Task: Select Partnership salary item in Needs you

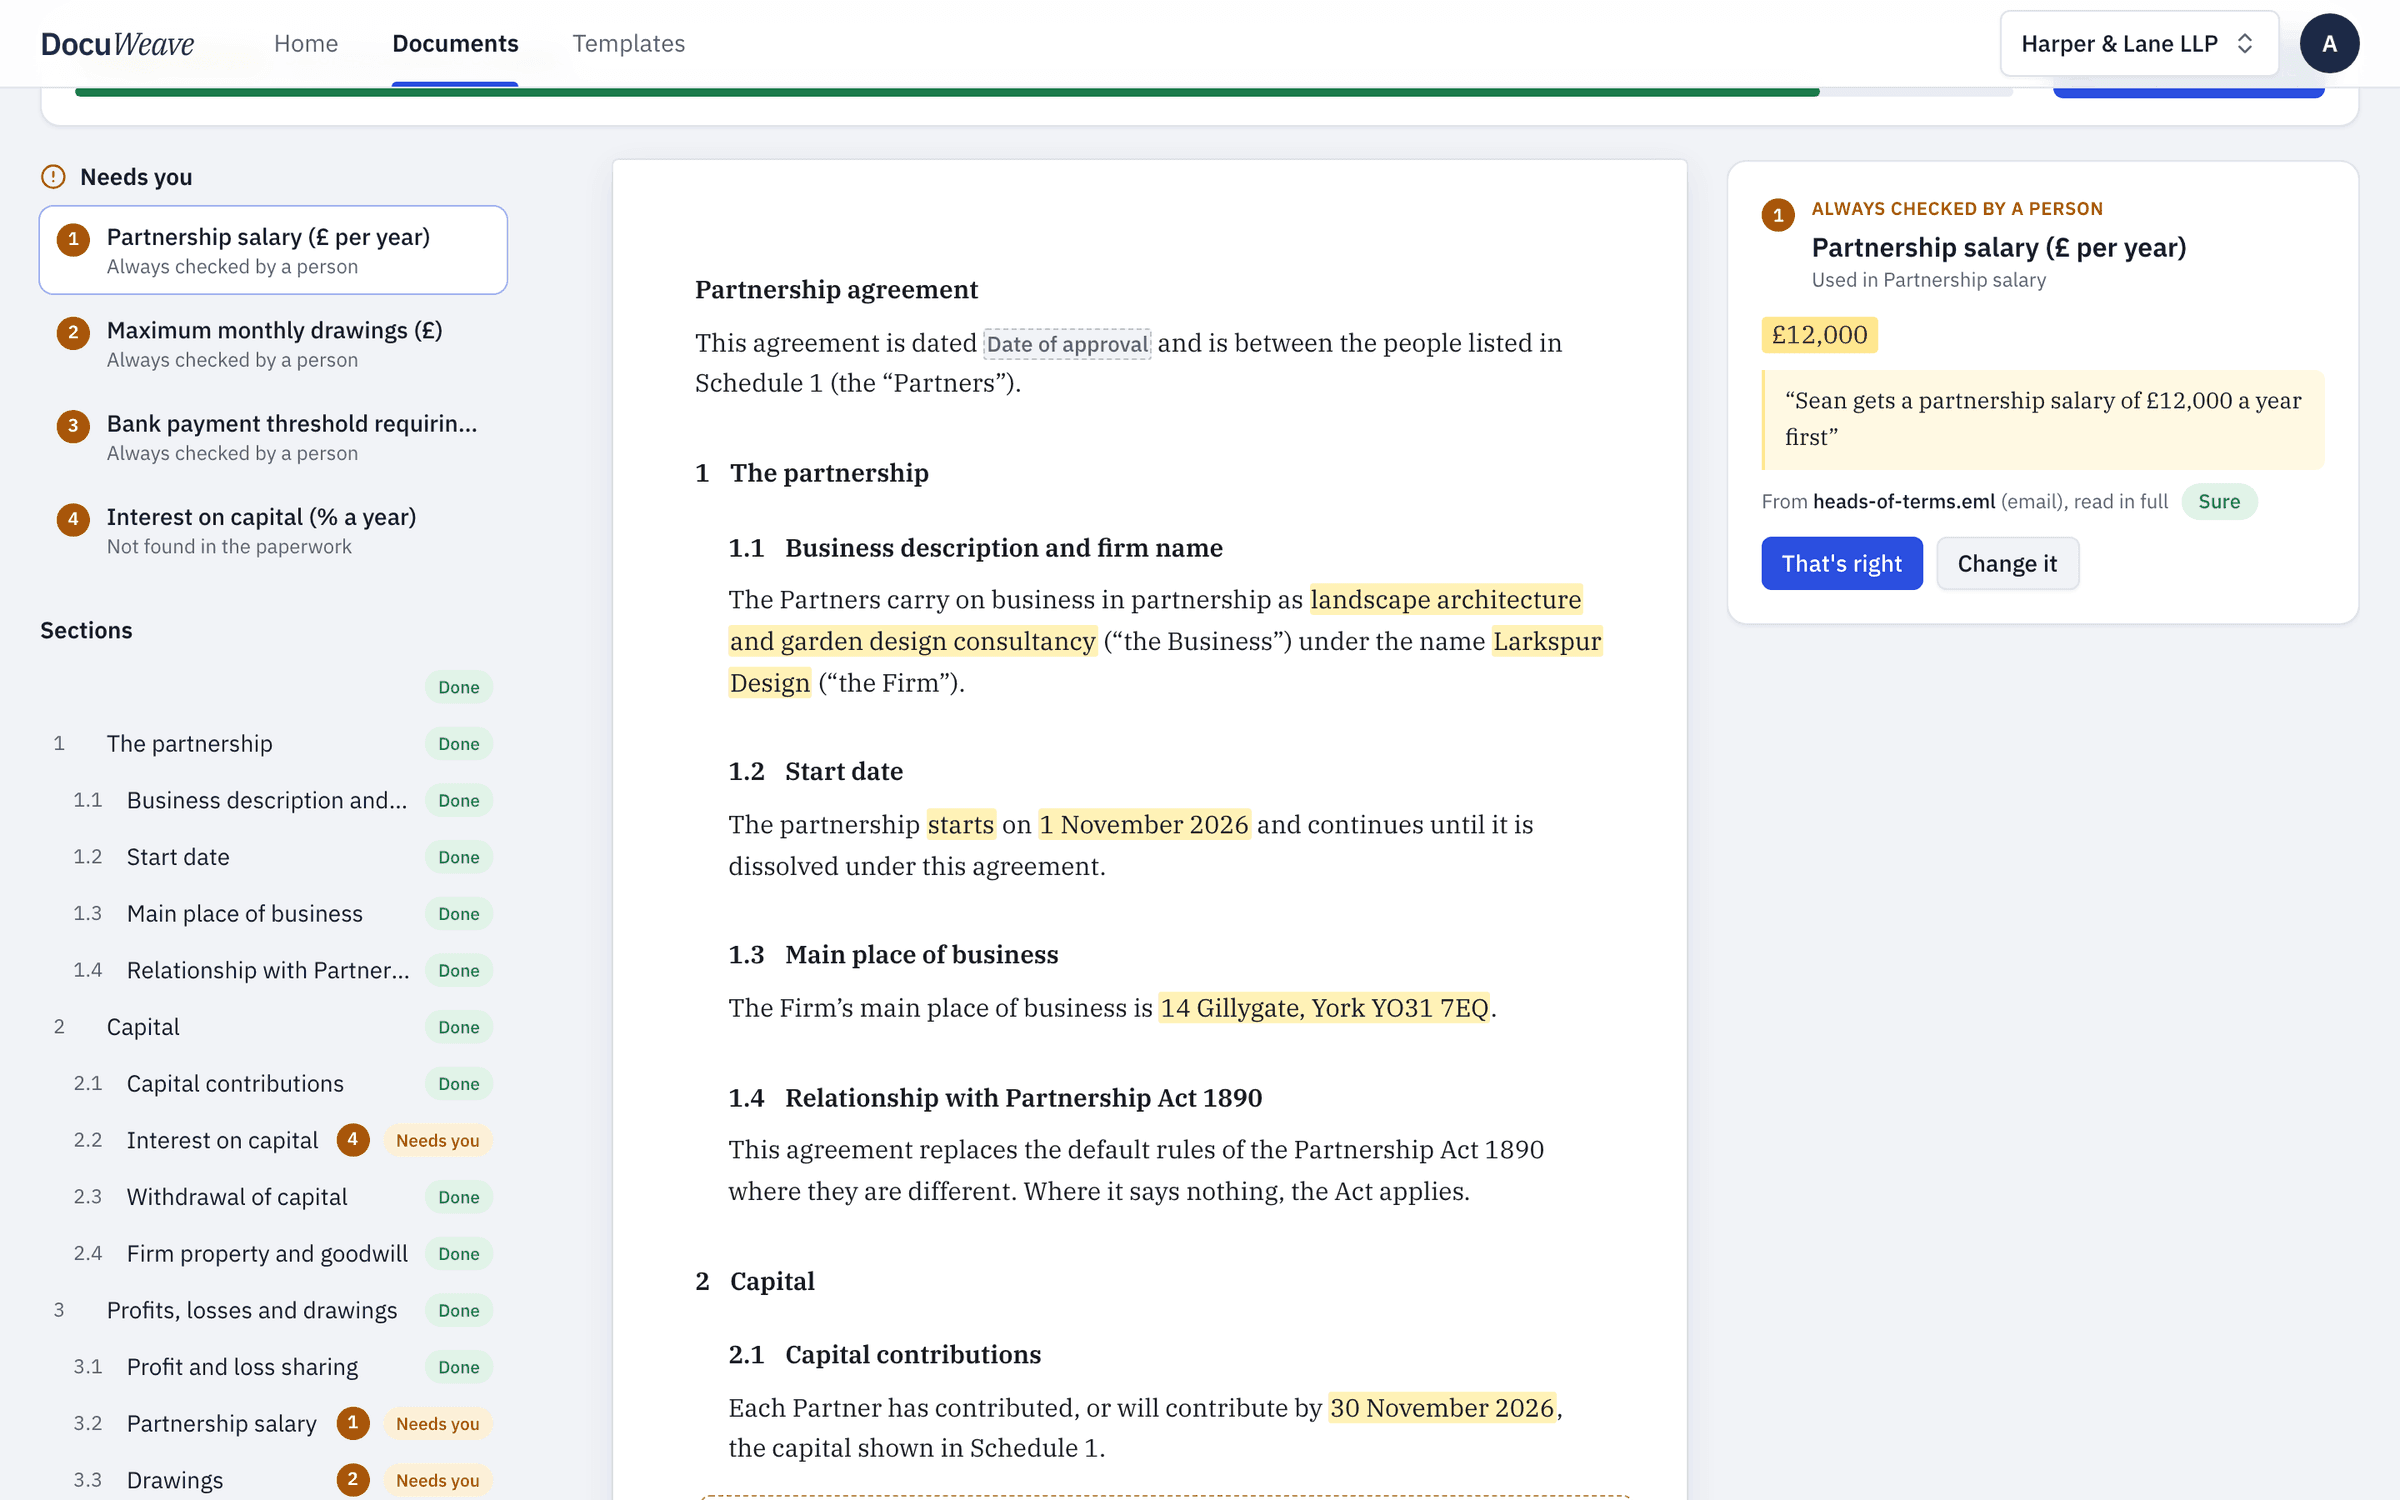Action: click(273, 250)
